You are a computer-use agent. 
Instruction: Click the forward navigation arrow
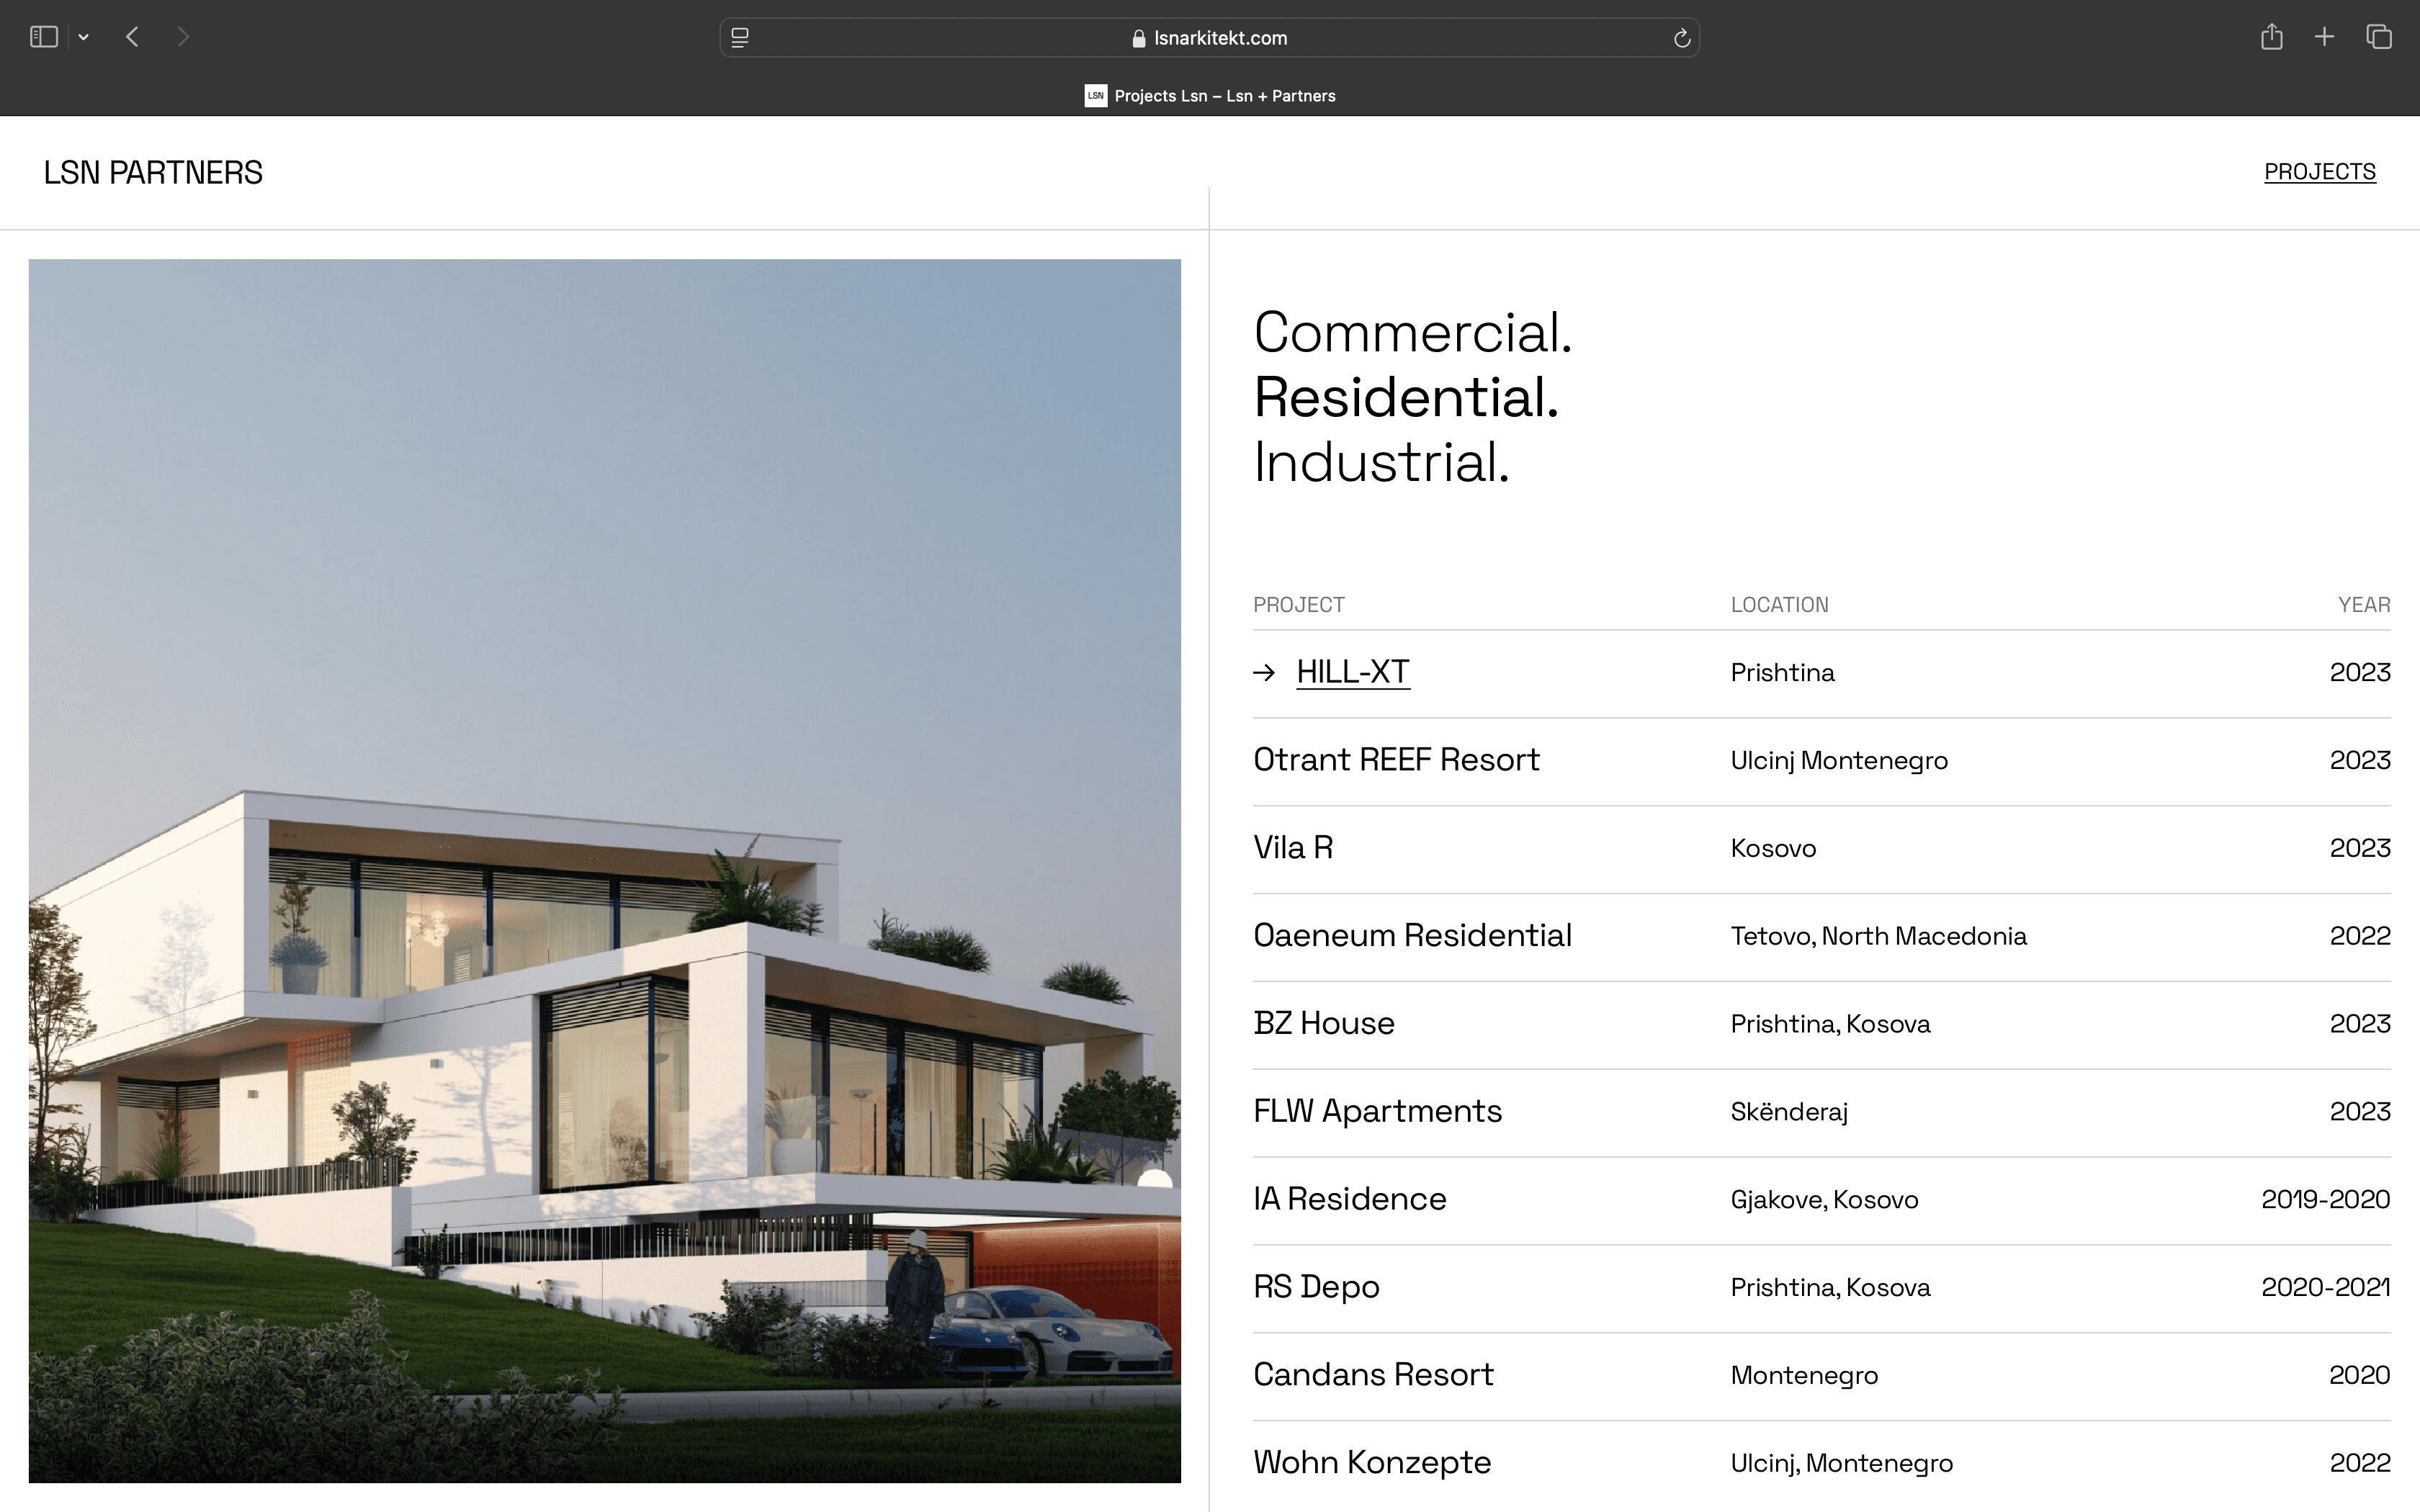coord(182,37)
